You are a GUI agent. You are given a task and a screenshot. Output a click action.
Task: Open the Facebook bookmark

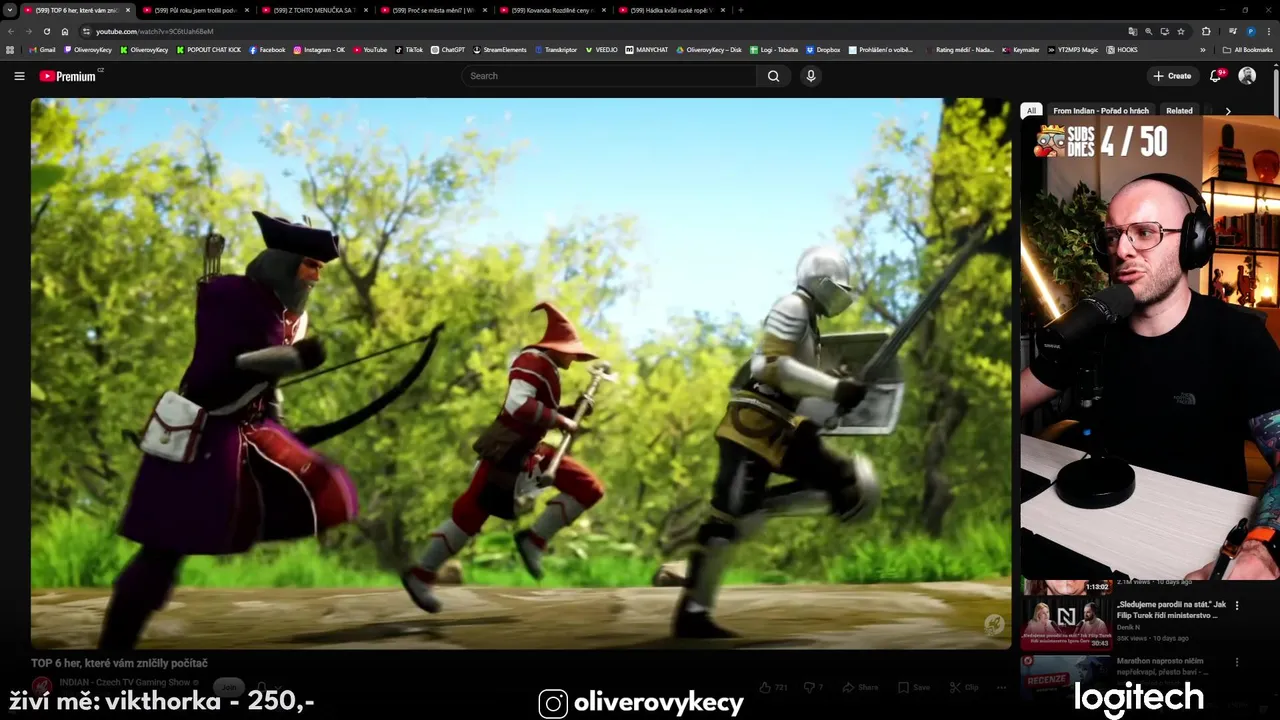pyautogui.click(x=267, y=50)
